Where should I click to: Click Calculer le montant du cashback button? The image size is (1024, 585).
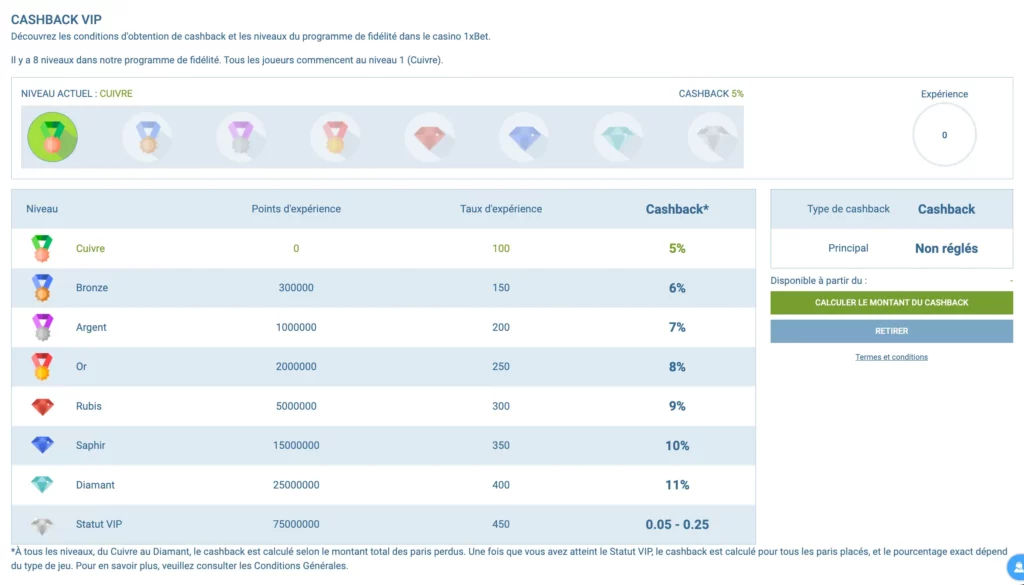tap(891, 303)
